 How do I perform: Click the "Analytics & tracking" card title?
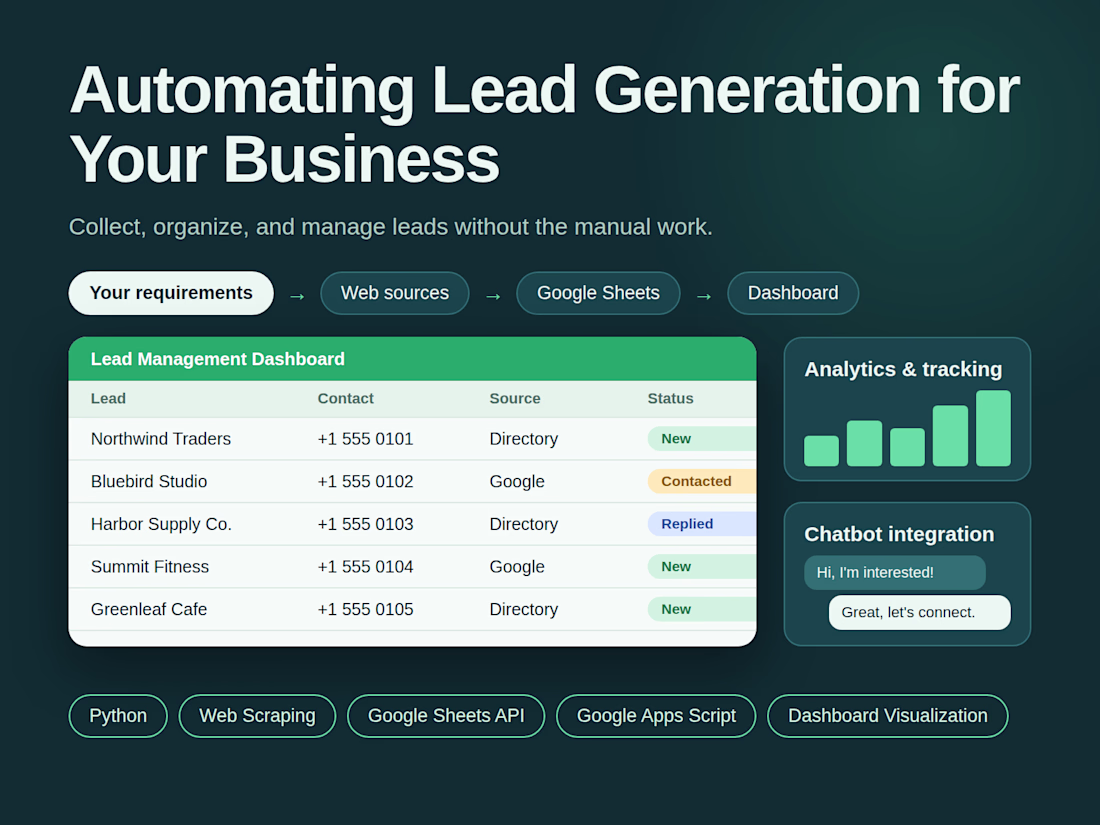coord(903,370)
